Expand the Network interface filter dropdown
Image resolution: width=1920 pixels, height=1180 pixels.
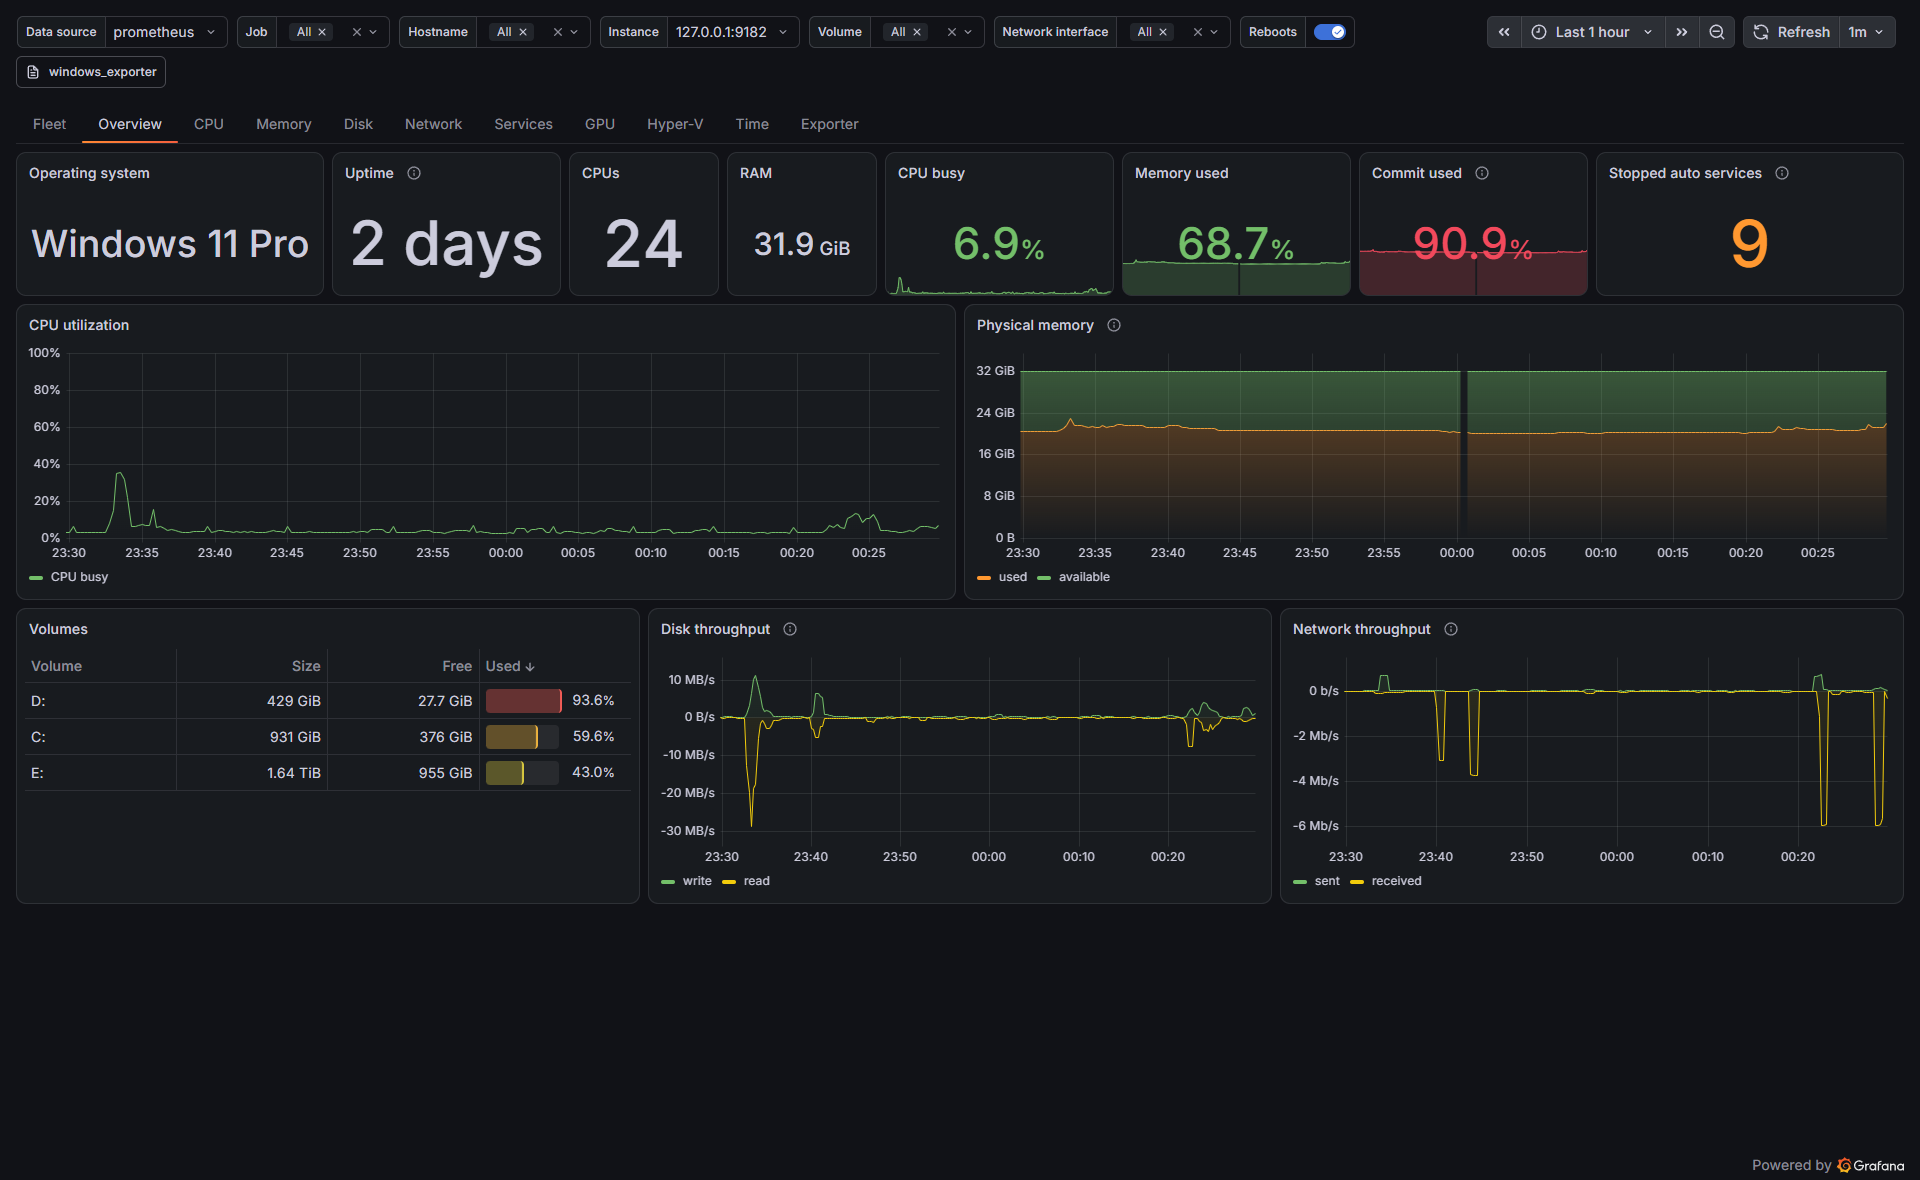1214,32
